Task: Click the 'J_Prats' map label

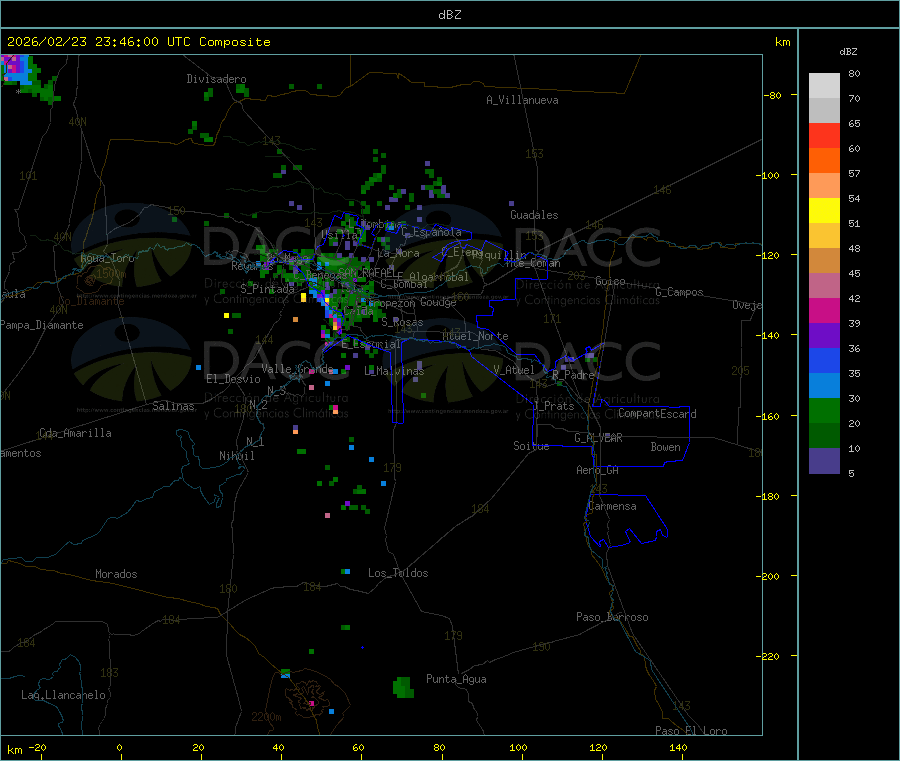Action: (x=554, y=406)
